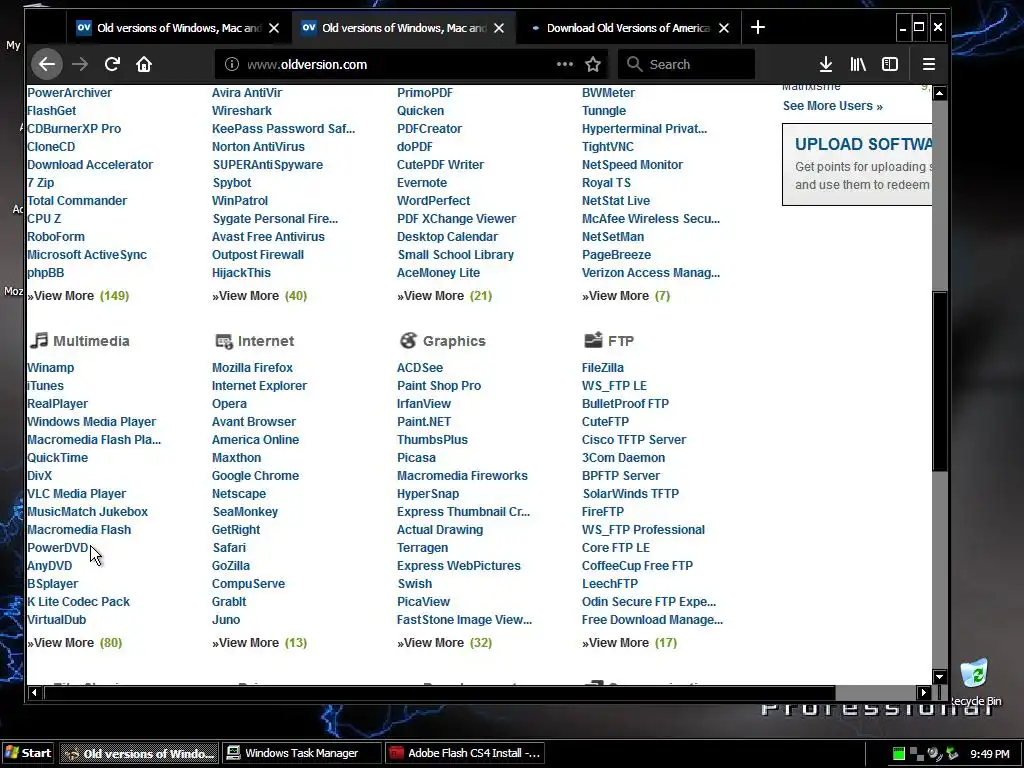Open the Recycle Bin desktop icon
The image size is (1024, 768).
974,682
